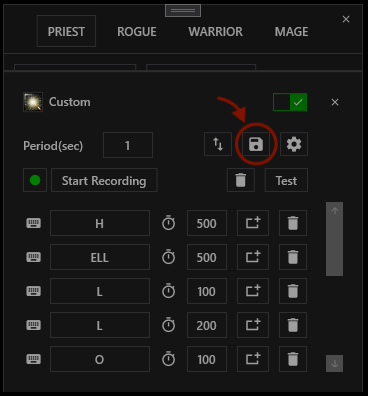This screenshot has height=396, width=368.
Task: Edit the ELL key field
Action: (x=100, y=257)
